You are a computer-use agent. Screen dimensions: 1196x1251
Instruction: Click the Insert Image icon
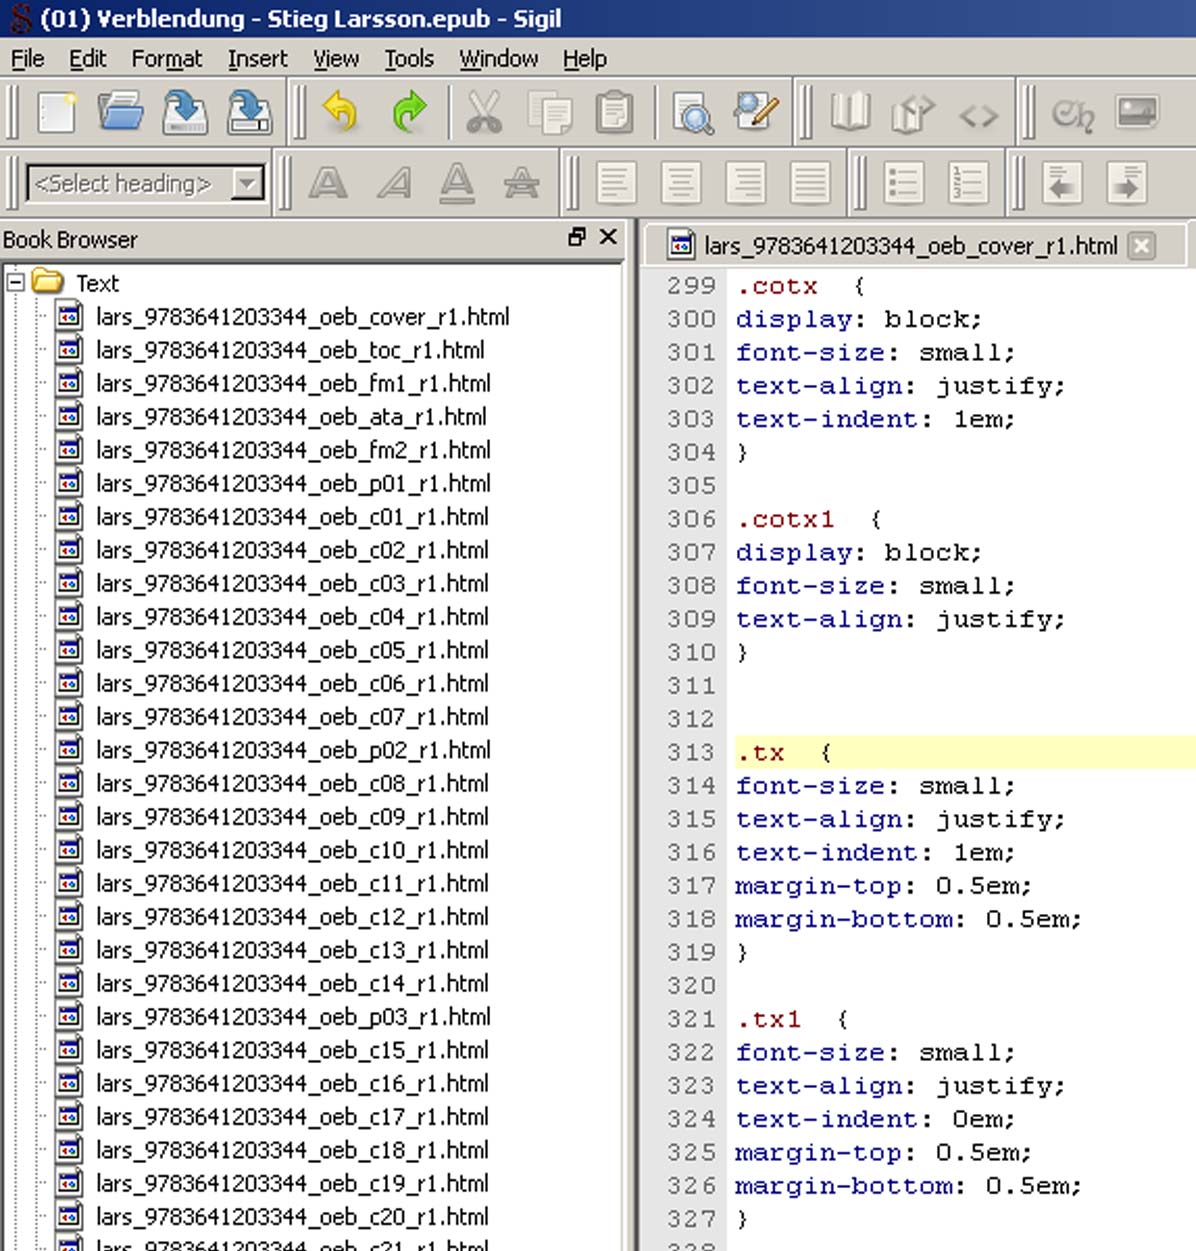click(x=1137, y=112)
